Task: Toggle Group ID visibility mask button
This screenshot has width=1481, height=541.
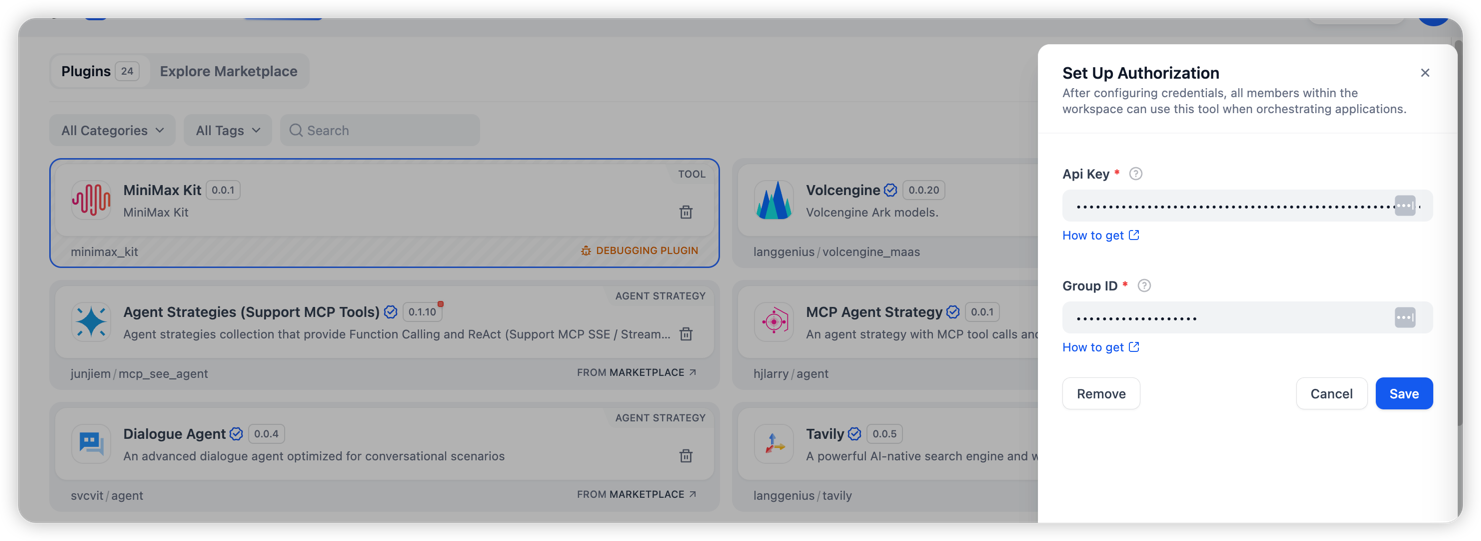Action: click(1405, 318)
